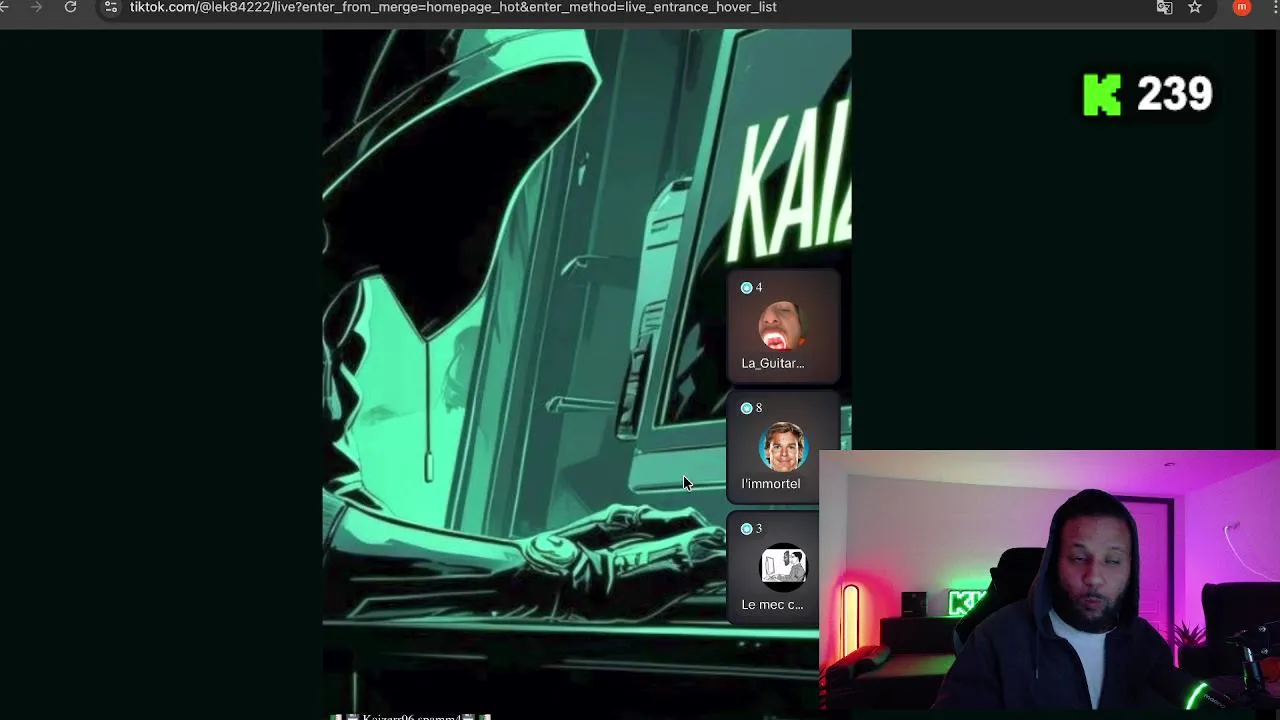The height and width of the screenshot is (720, 1280).
Task: Click the green Kick logo
Action: [1103, 95]
